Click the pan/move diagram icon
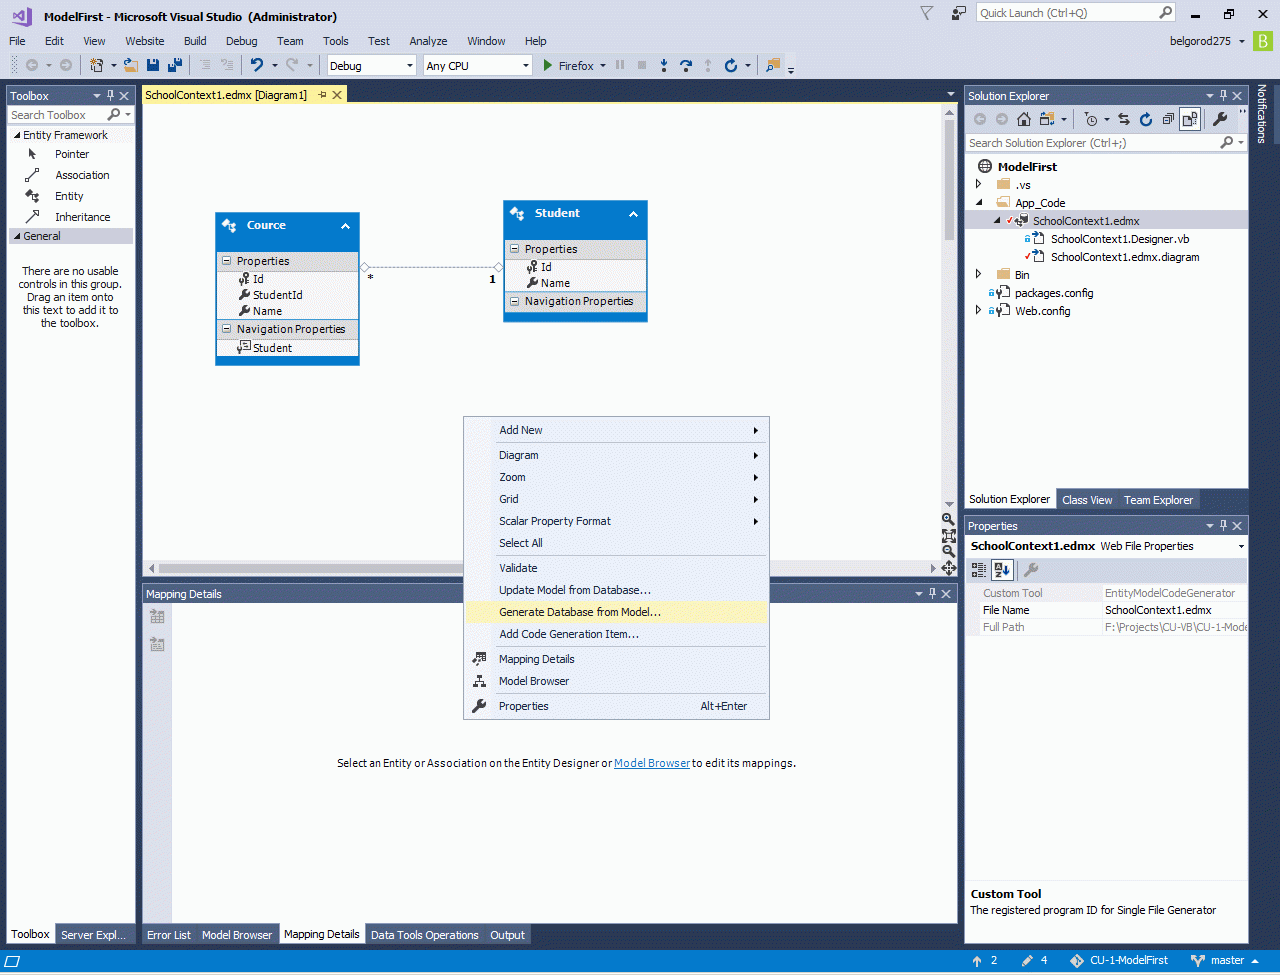1280x975 pixels. click(948, 568)
